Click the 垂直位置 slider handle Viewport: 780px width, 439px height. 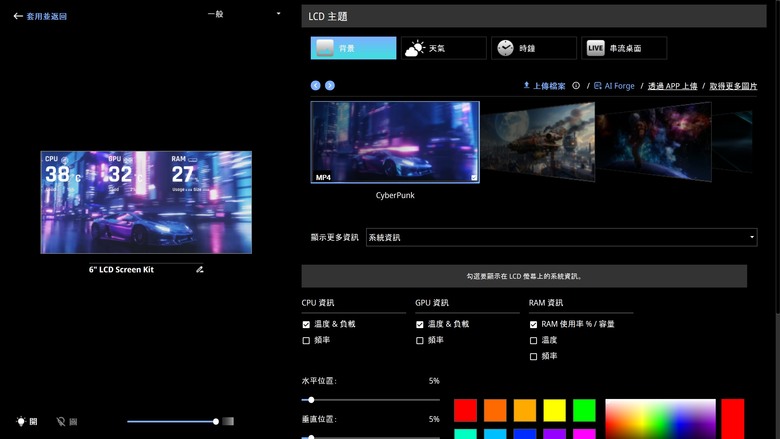311,437
